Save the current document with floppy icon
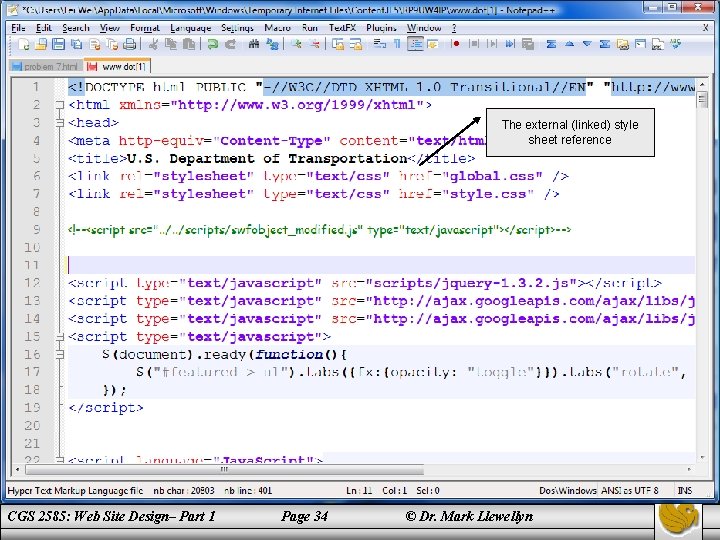Image resolution: width=720 pixels, height=540 pixels. (58, 45)
